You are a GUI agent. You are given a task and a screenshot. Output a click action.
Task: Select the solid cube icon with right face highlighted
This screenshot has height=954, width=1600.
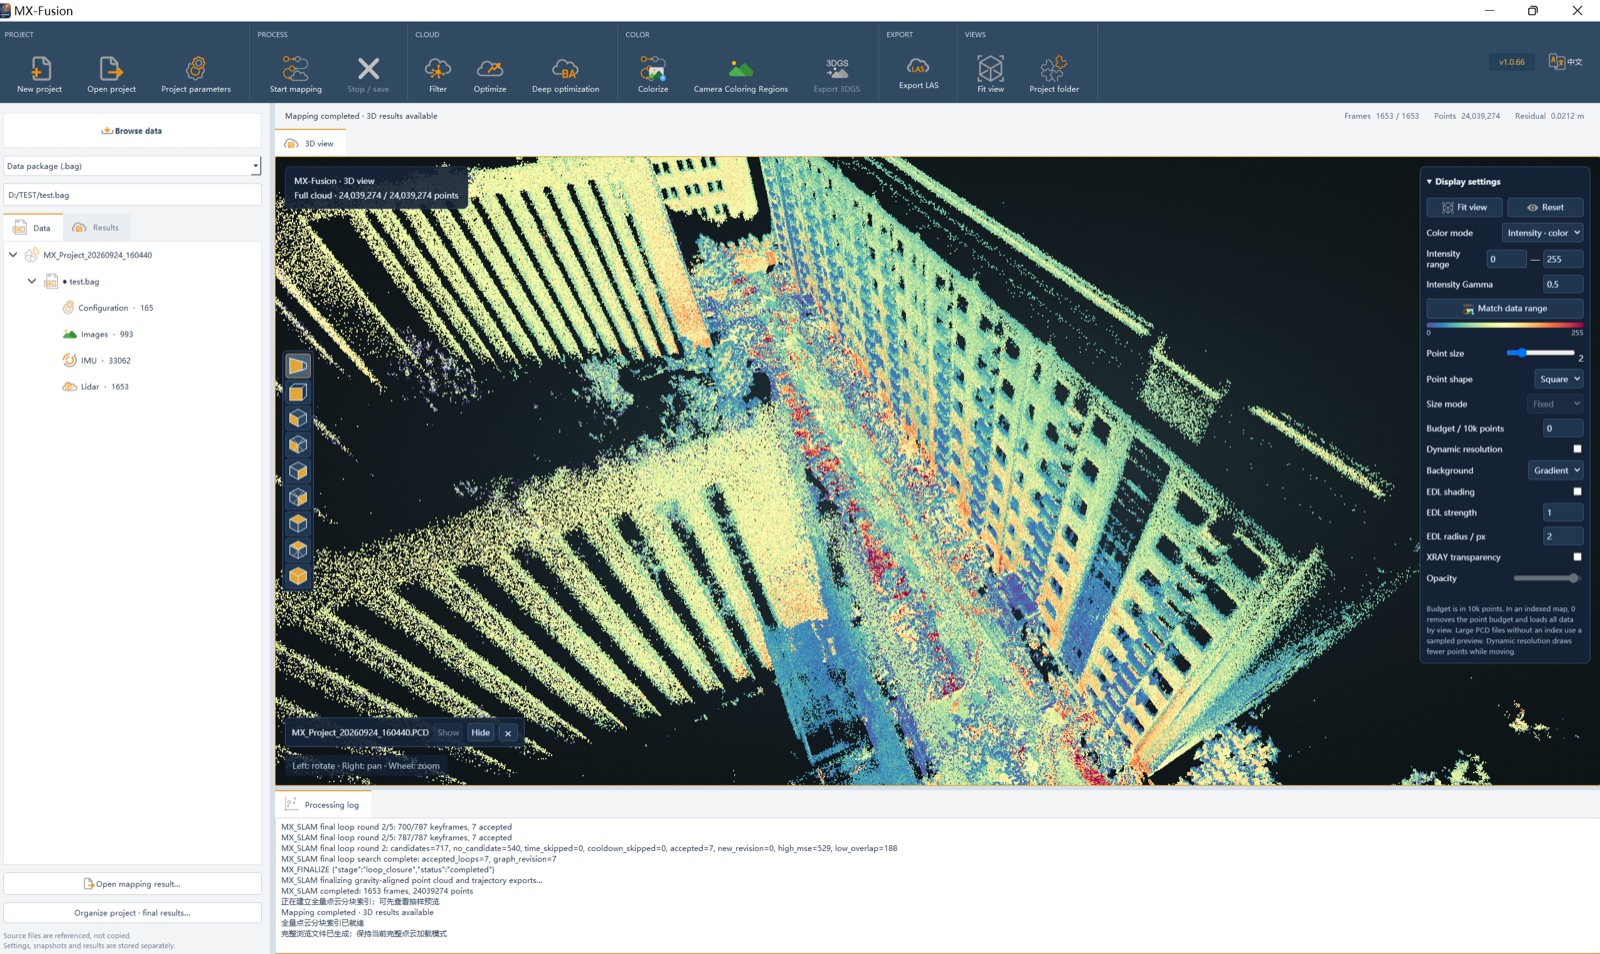tap(298, 471)
